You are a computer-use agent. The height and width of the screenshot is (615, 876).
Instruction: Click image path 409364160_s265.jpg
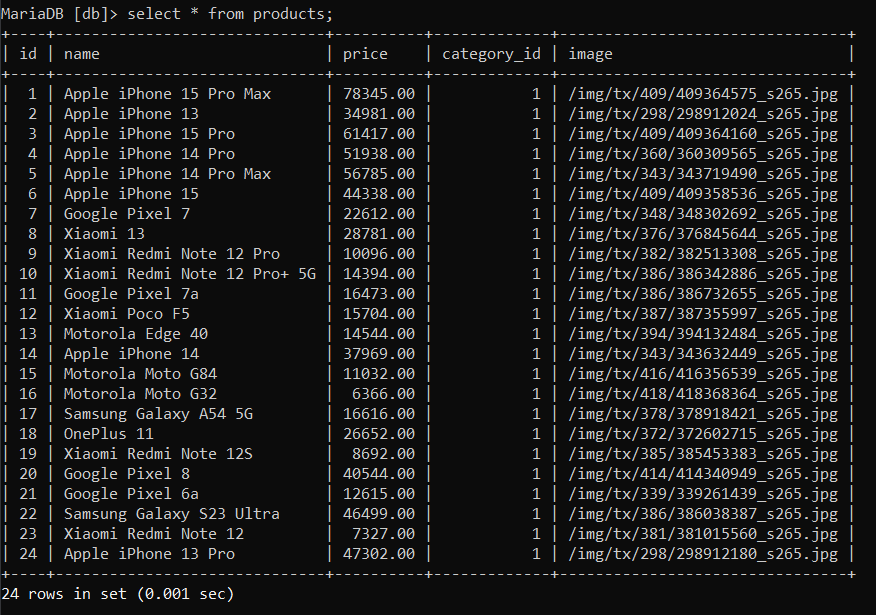point(703,134)
